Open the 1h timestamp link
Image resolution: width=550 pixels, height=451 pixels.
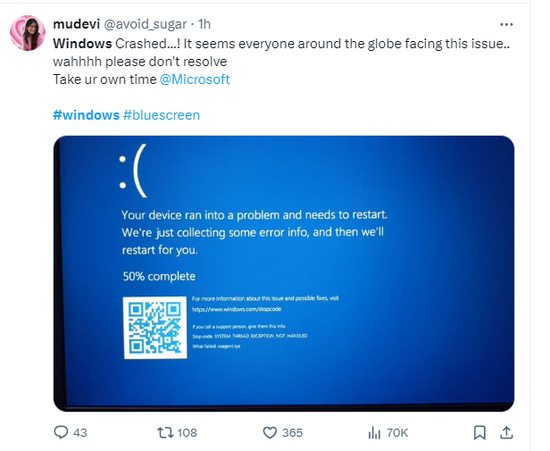[x=204, y=24]
